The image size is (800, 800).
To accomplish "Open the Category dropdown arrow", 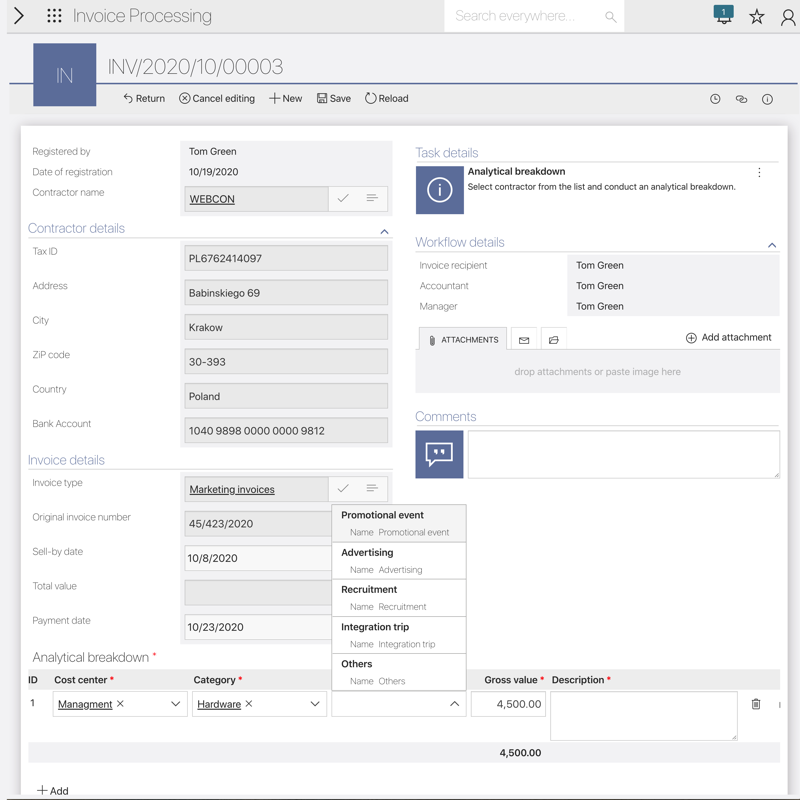I will click(x=314, y=704).
